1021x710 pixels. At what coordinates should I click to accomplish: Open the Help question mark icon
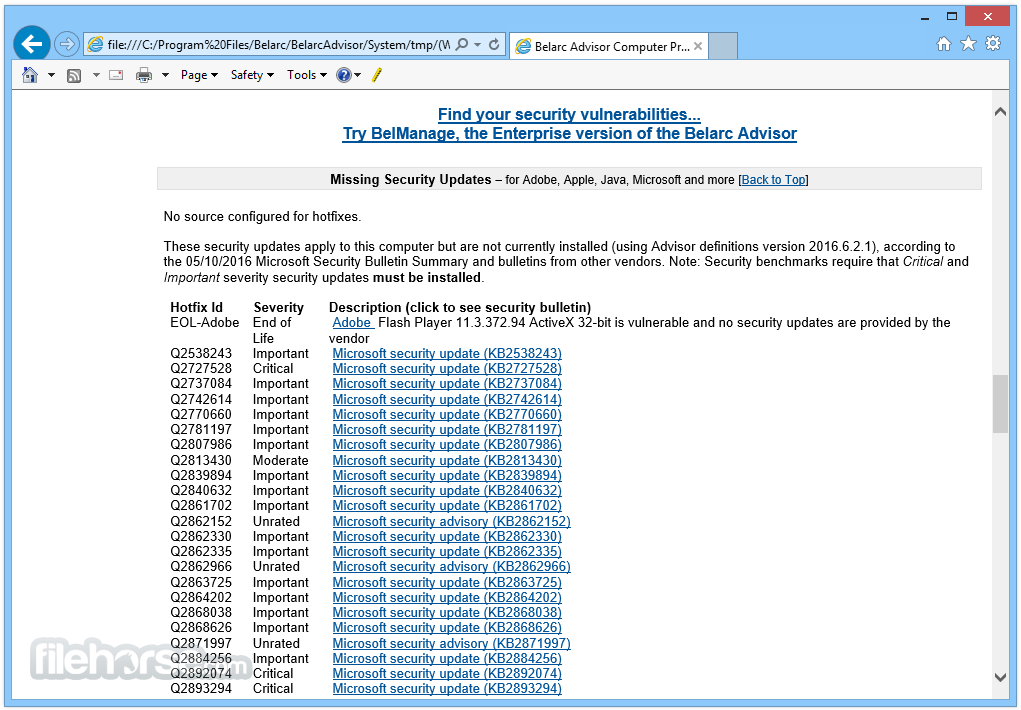tap(343, 75)
